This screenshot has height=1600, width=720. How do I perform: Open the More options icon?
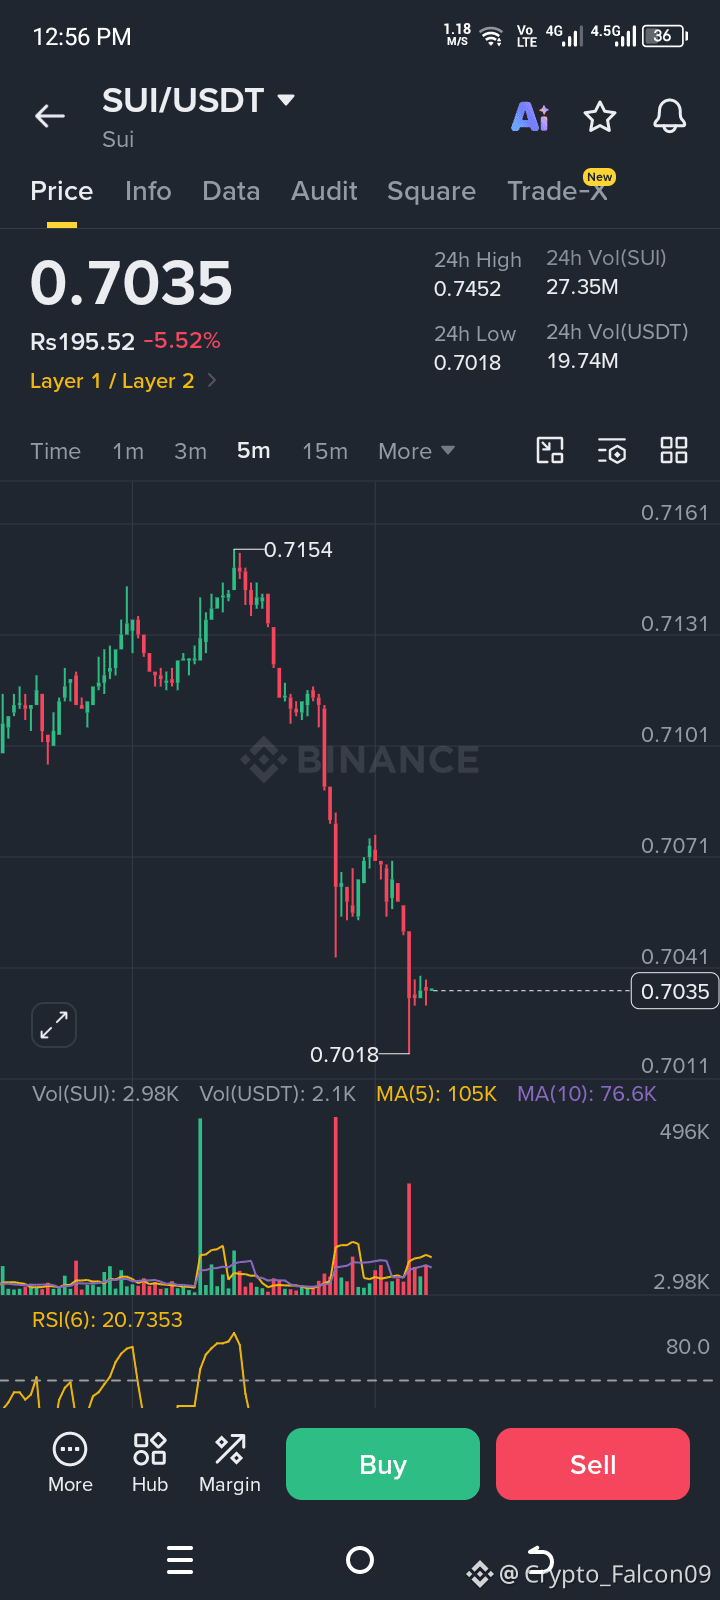coord(70,1463)
